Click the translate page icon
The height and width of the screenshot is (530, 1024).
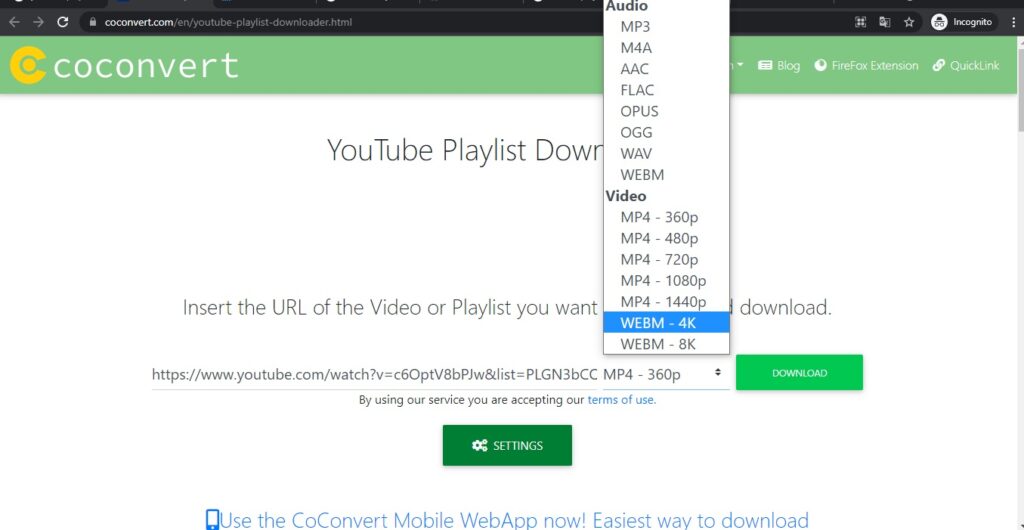pos(885,22)
